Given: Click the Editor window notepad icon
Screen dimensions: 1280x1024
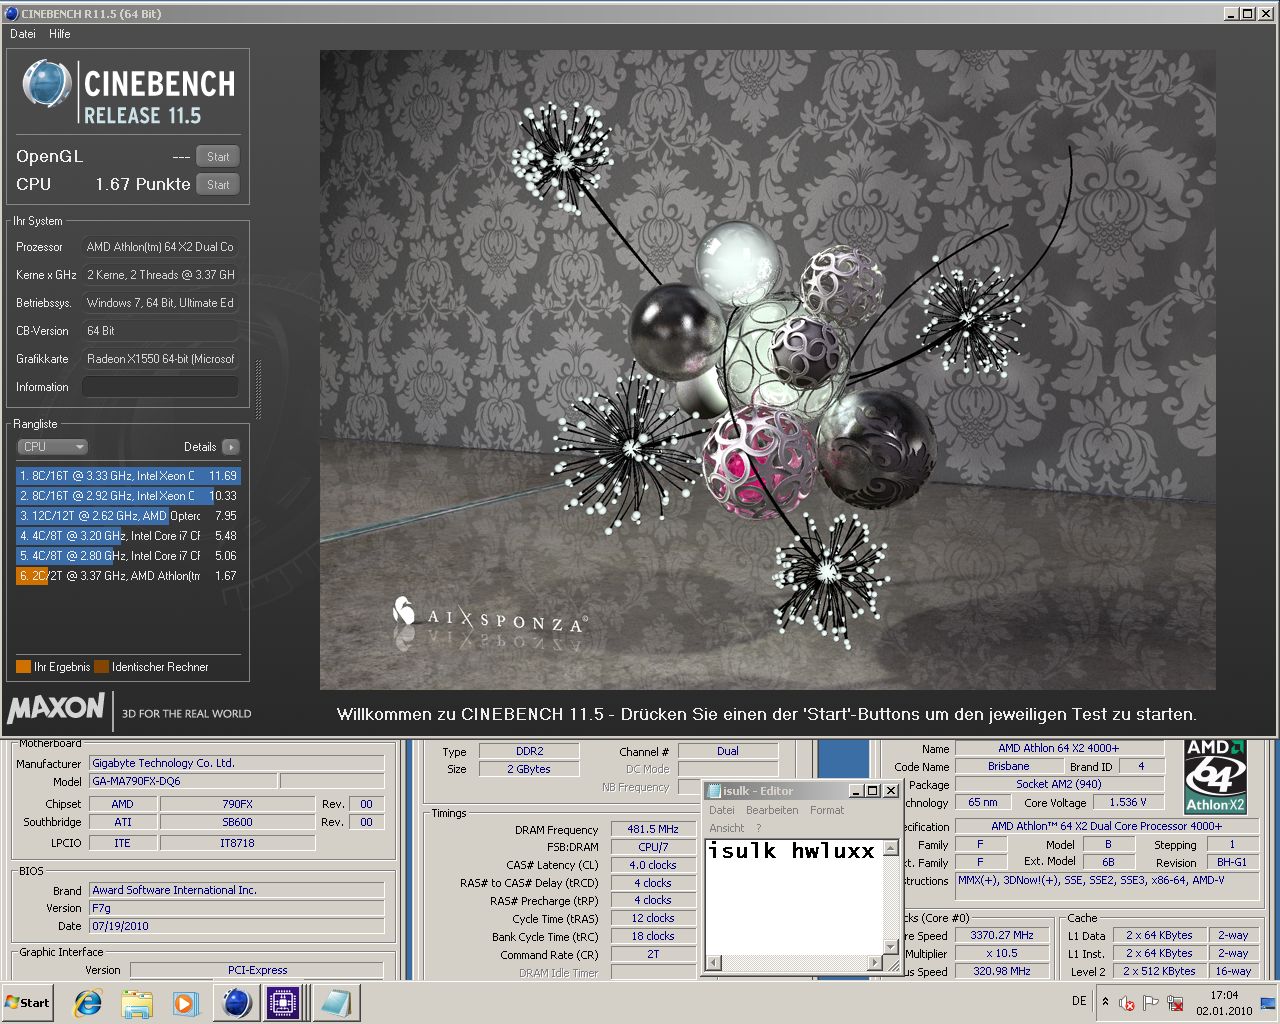Looking at the screenshot, I should (714, 791).
